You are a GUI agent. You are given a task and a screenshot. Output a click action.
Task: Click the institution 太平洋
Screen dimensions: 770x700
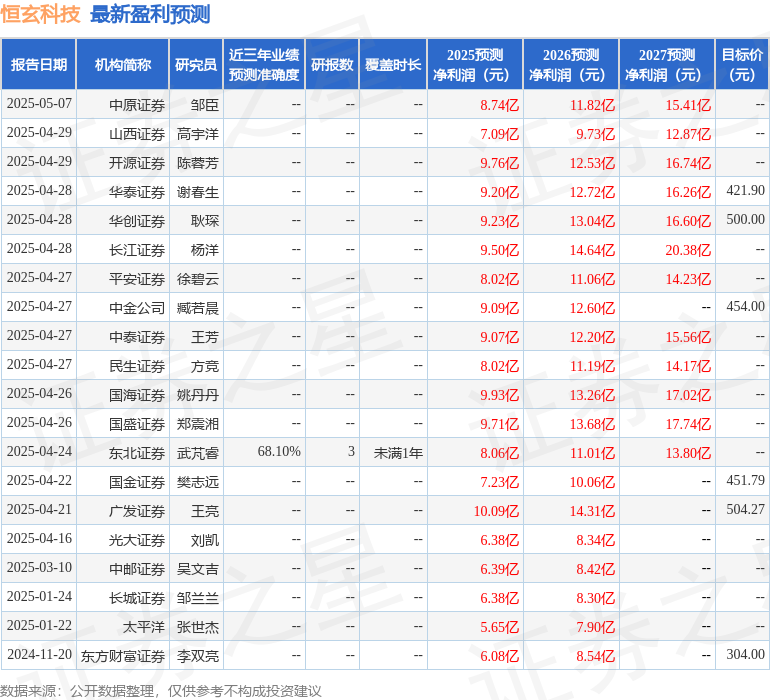143,627
